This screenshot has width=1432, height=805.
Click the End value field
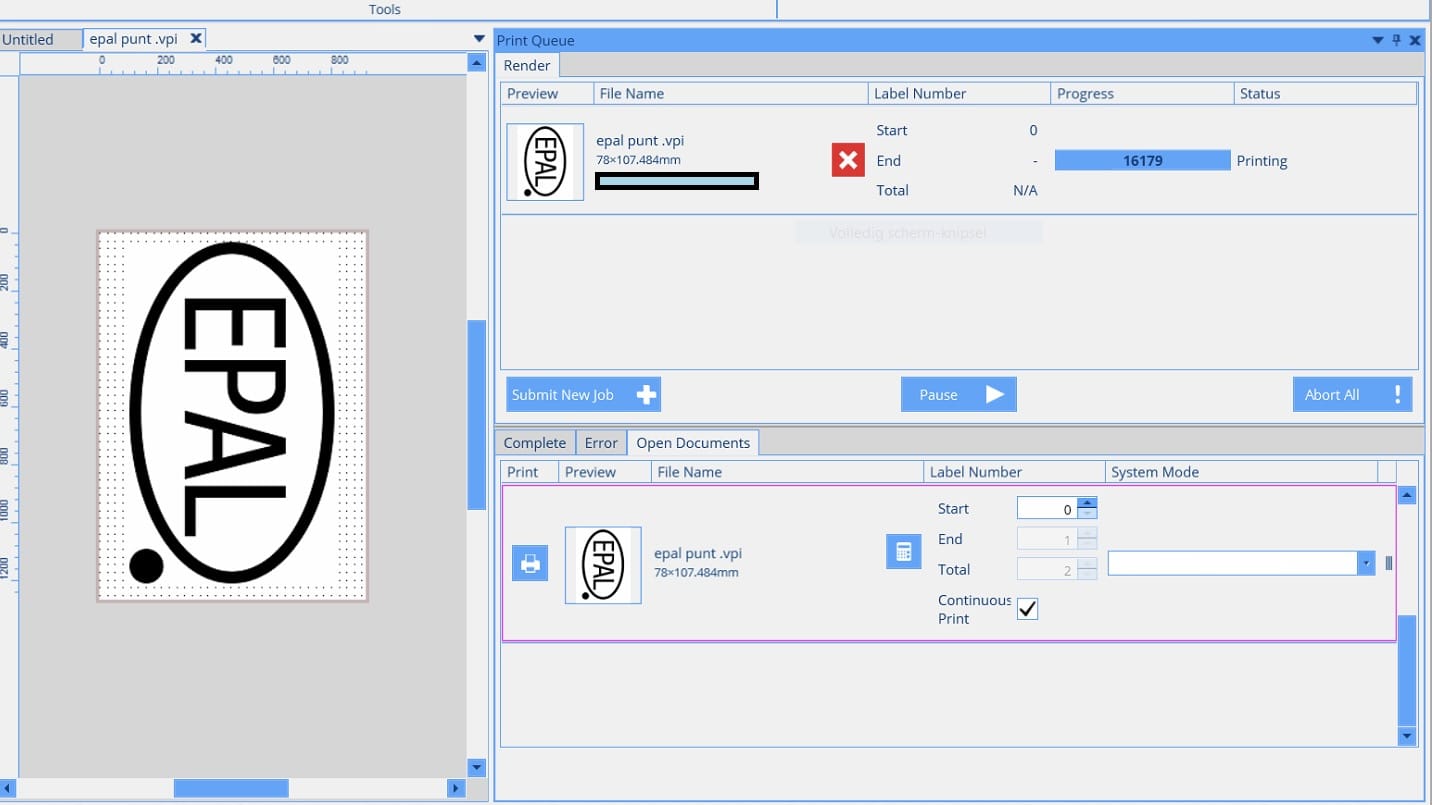[1047, 539]
